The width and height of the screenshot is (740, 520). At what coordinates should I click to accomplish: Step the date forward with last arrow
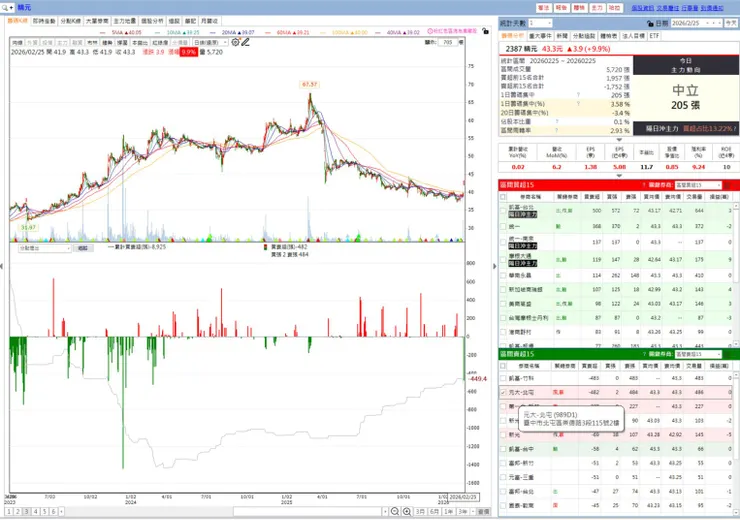point(720,23)
